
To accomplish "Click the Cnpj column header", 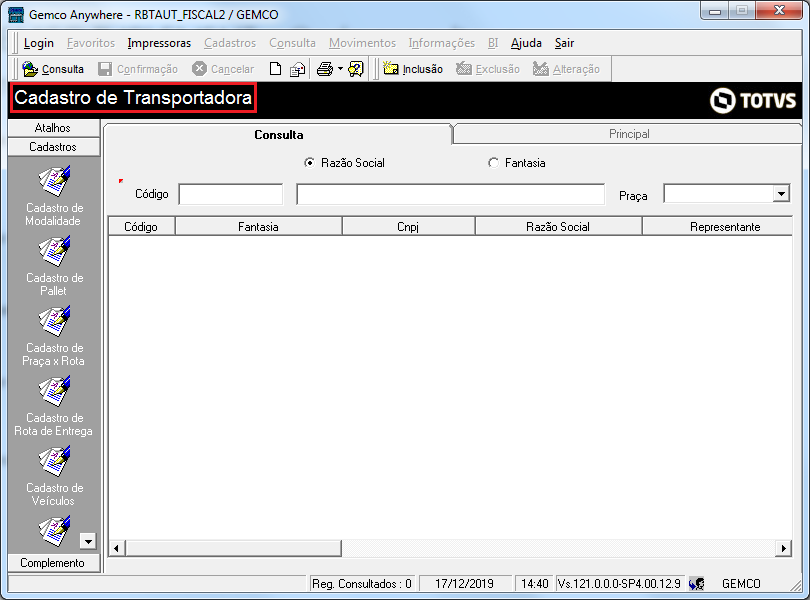I will (408, 227).
